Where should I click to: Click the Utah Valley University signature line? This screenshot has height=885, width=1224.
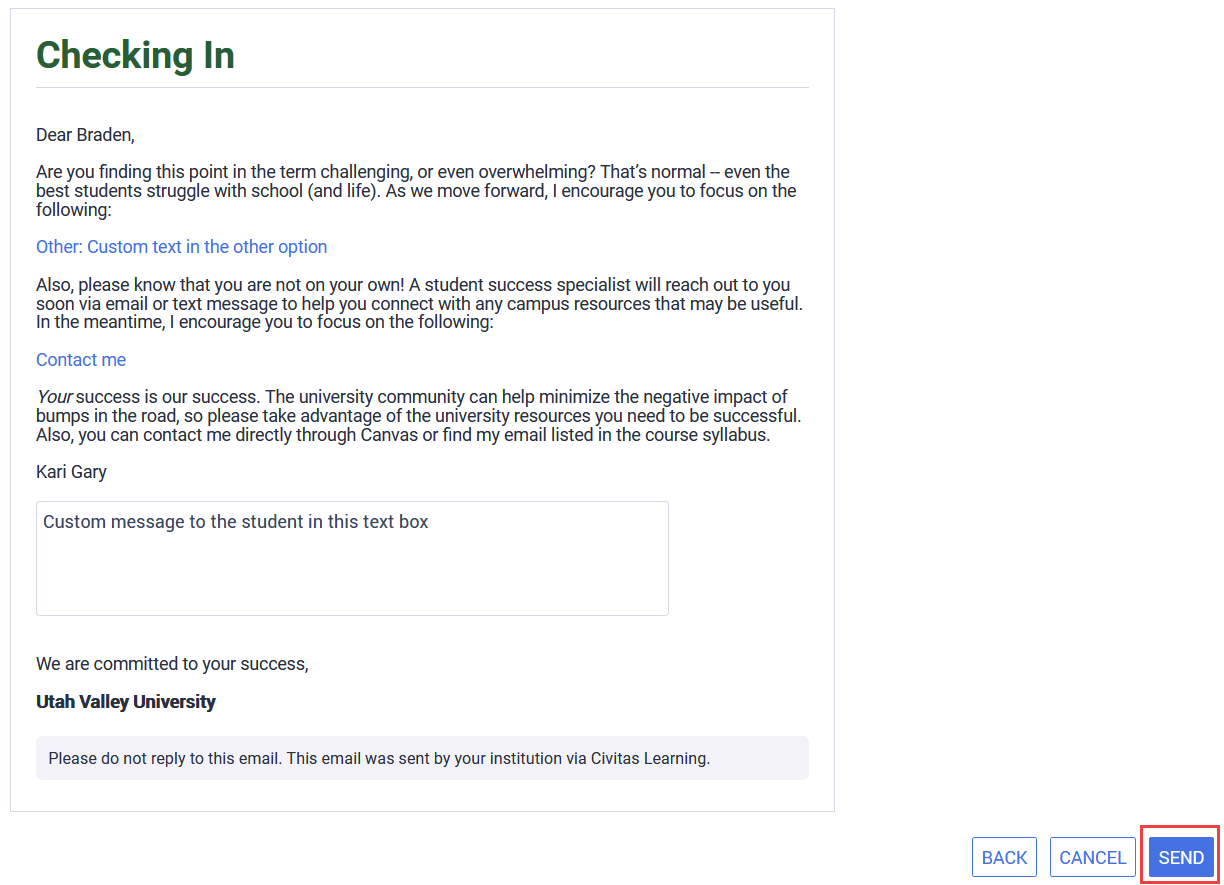pos(125,701)
